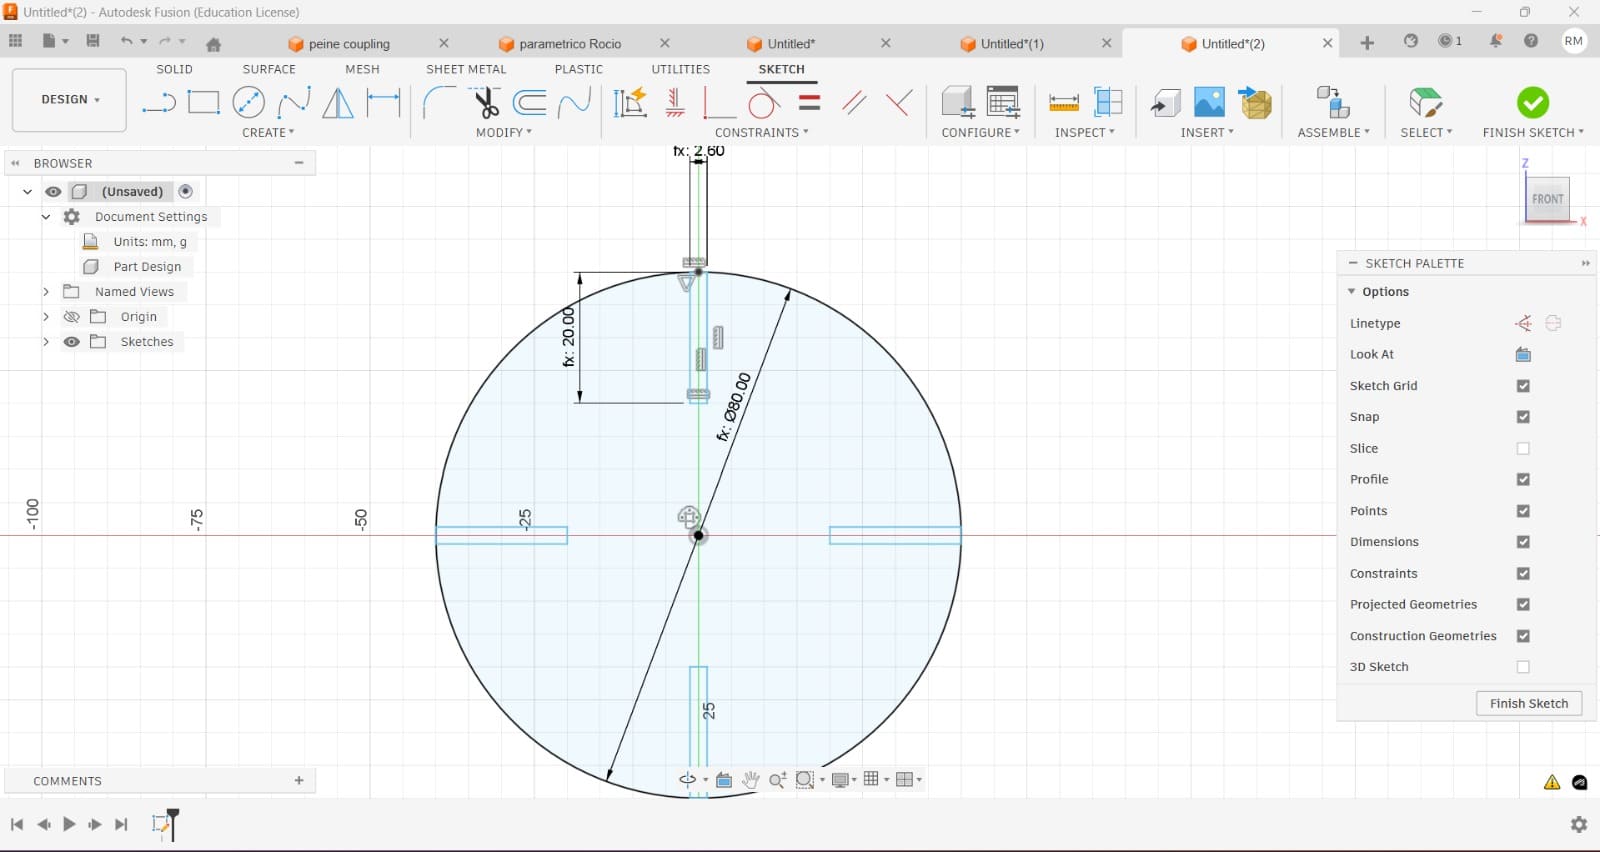Toggle the Projected Geometries checkbox
The width and height of the screenshot is (1600, 852).
point(1523,604)
